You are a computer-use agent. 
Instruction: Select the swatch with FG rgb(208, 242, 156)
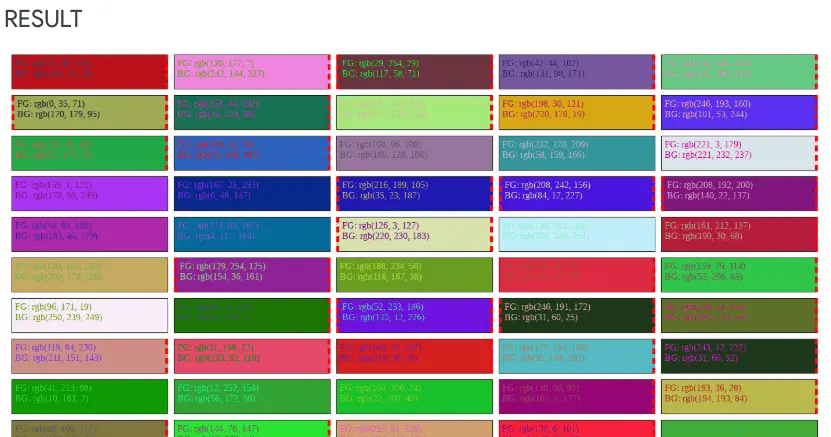577,193
